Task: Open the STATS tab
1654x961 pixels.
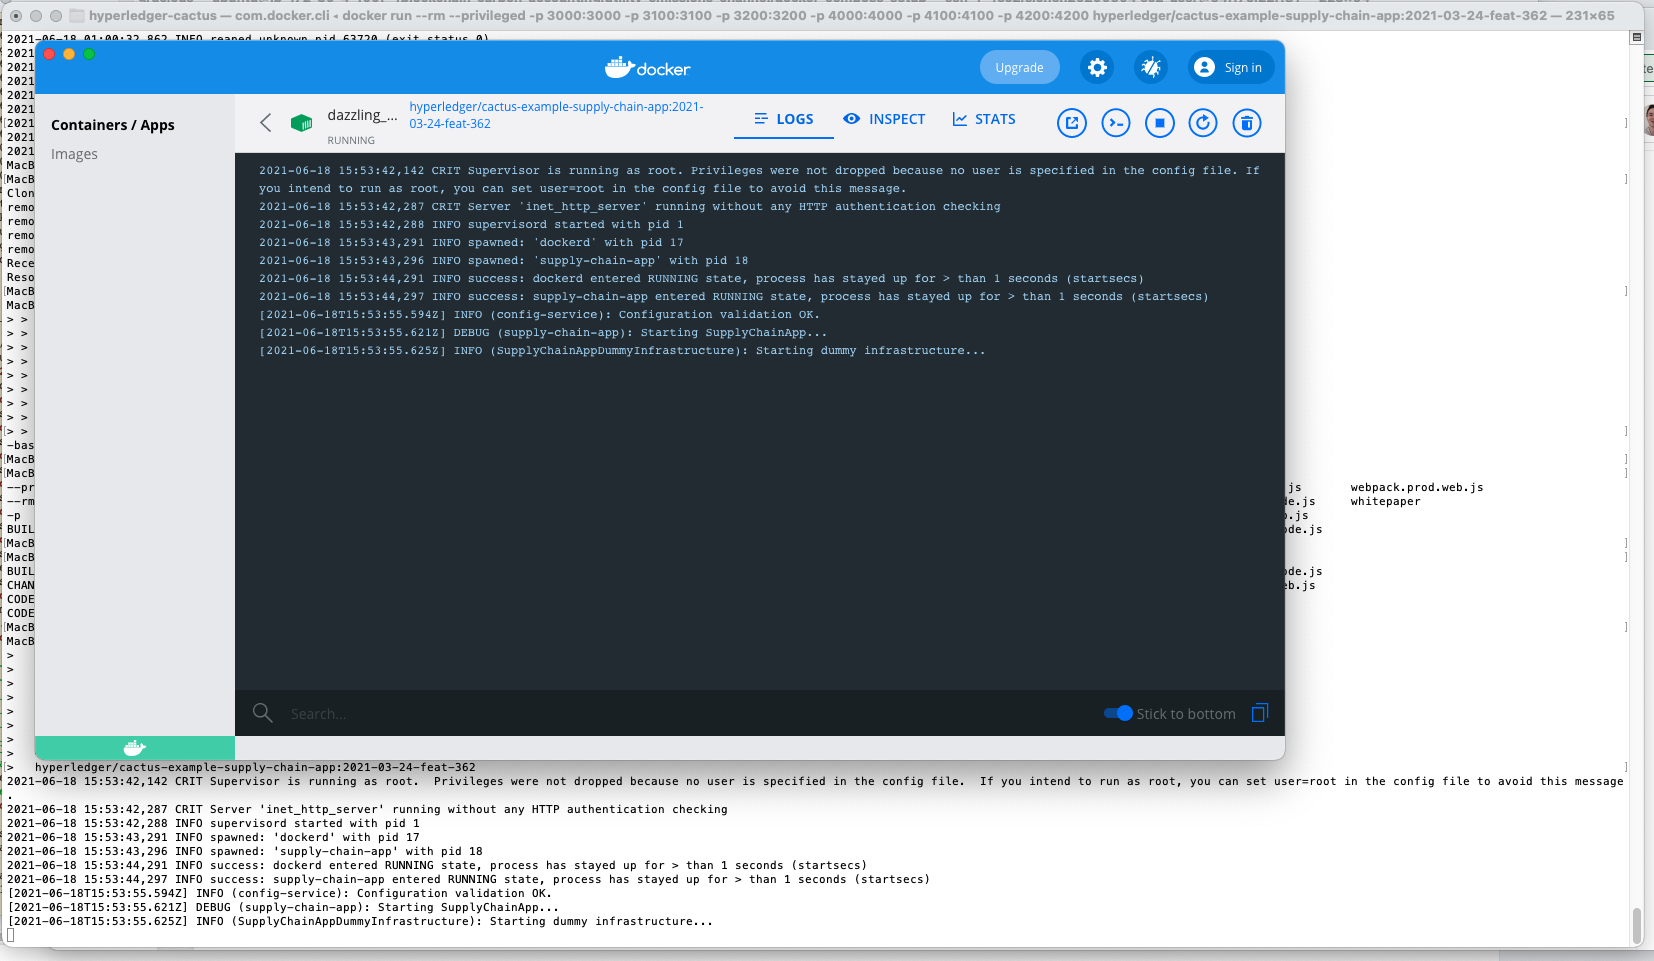Action: (984, 119)
